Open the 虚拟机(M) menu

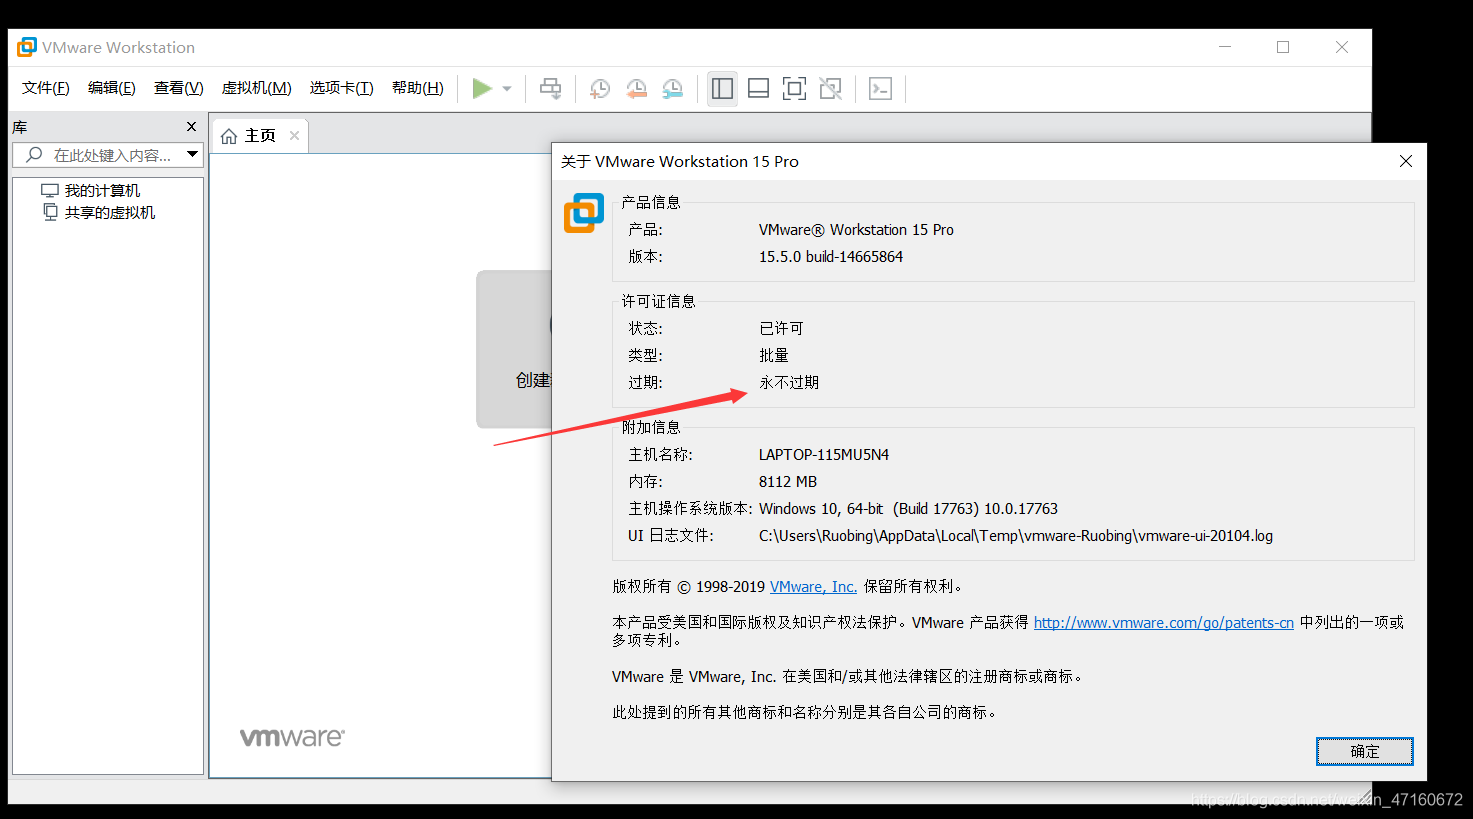point(257,88)
